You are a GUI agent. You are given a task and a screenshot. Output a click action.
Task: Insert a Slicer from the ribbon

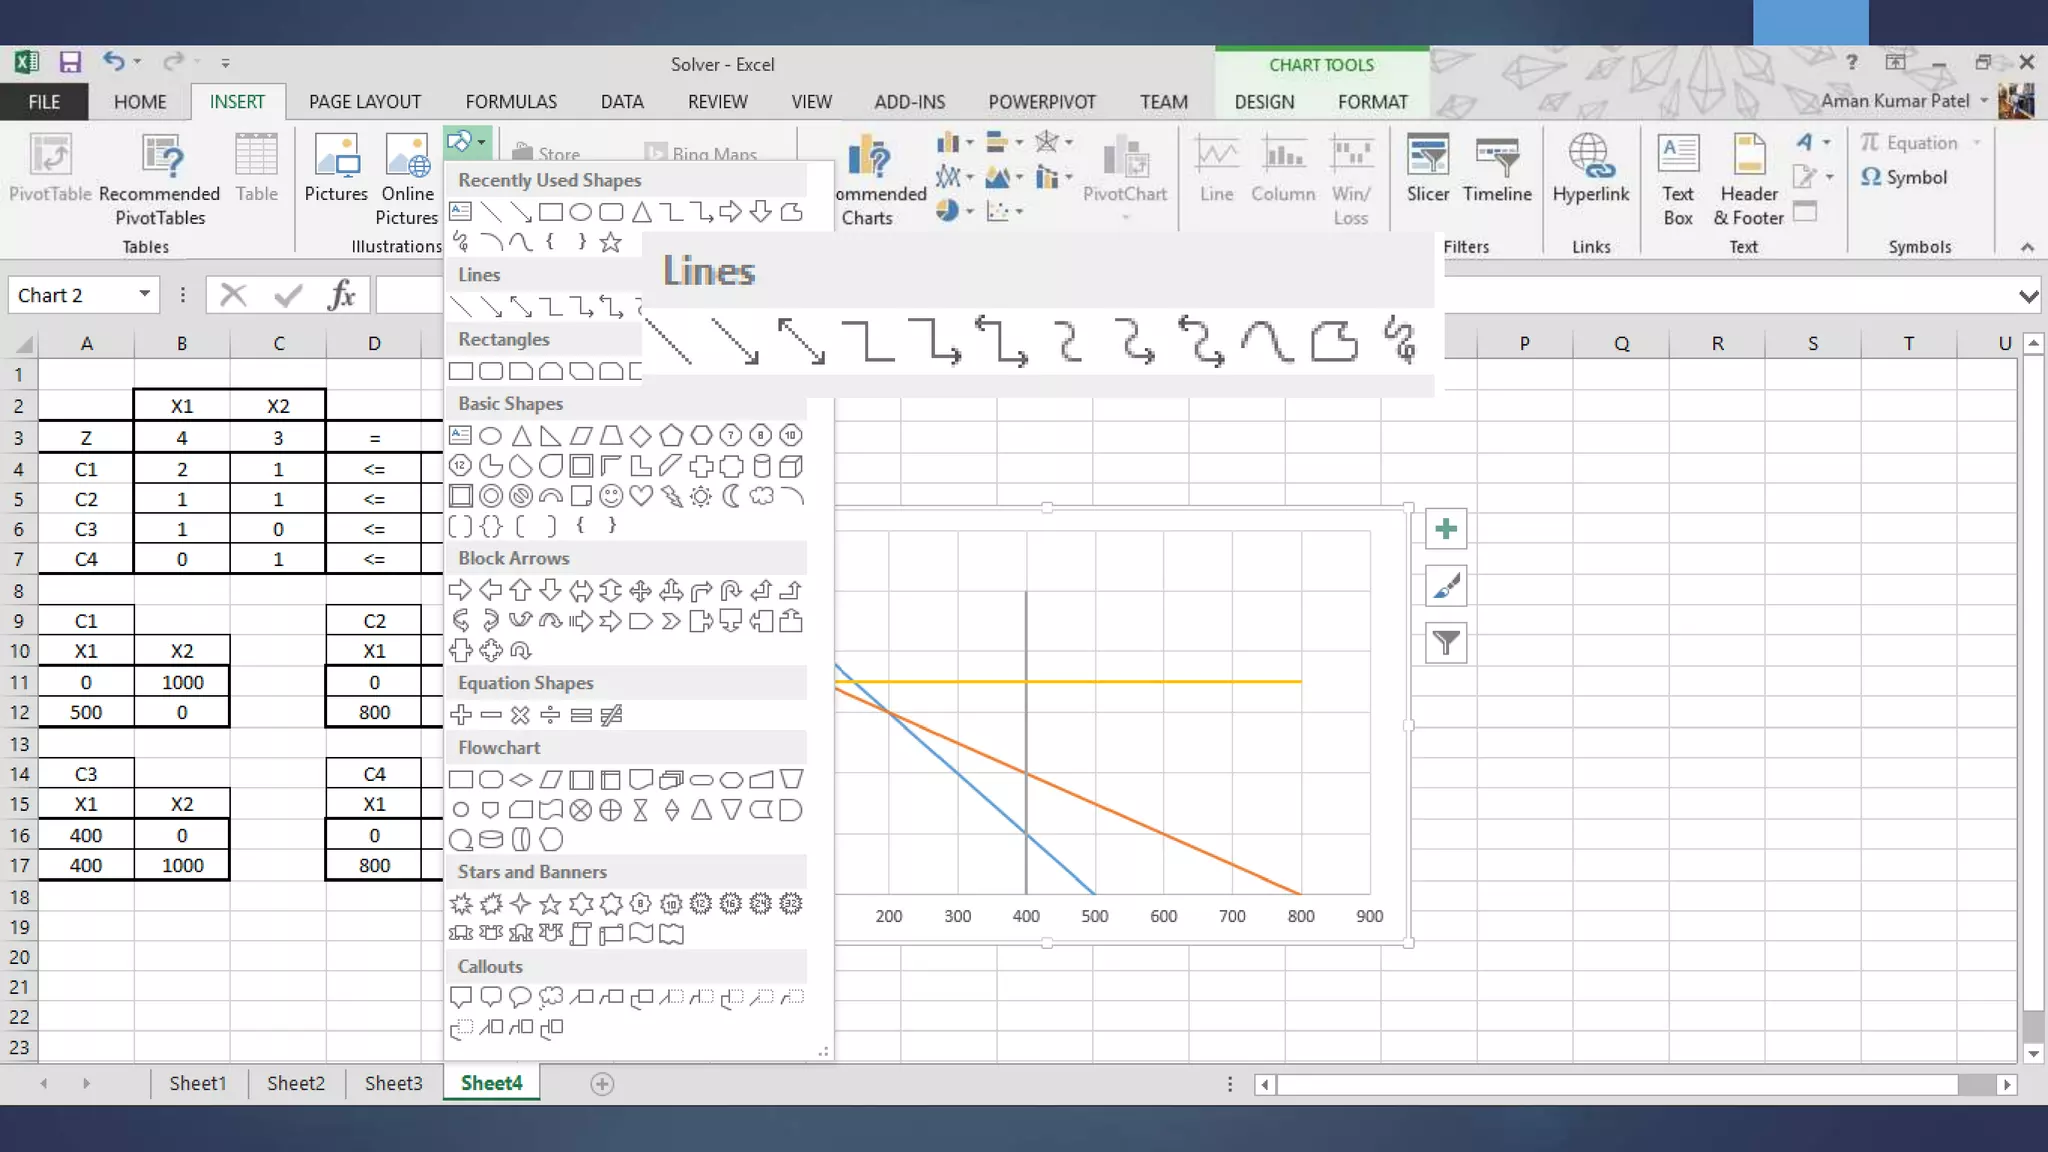(1427, 168)
